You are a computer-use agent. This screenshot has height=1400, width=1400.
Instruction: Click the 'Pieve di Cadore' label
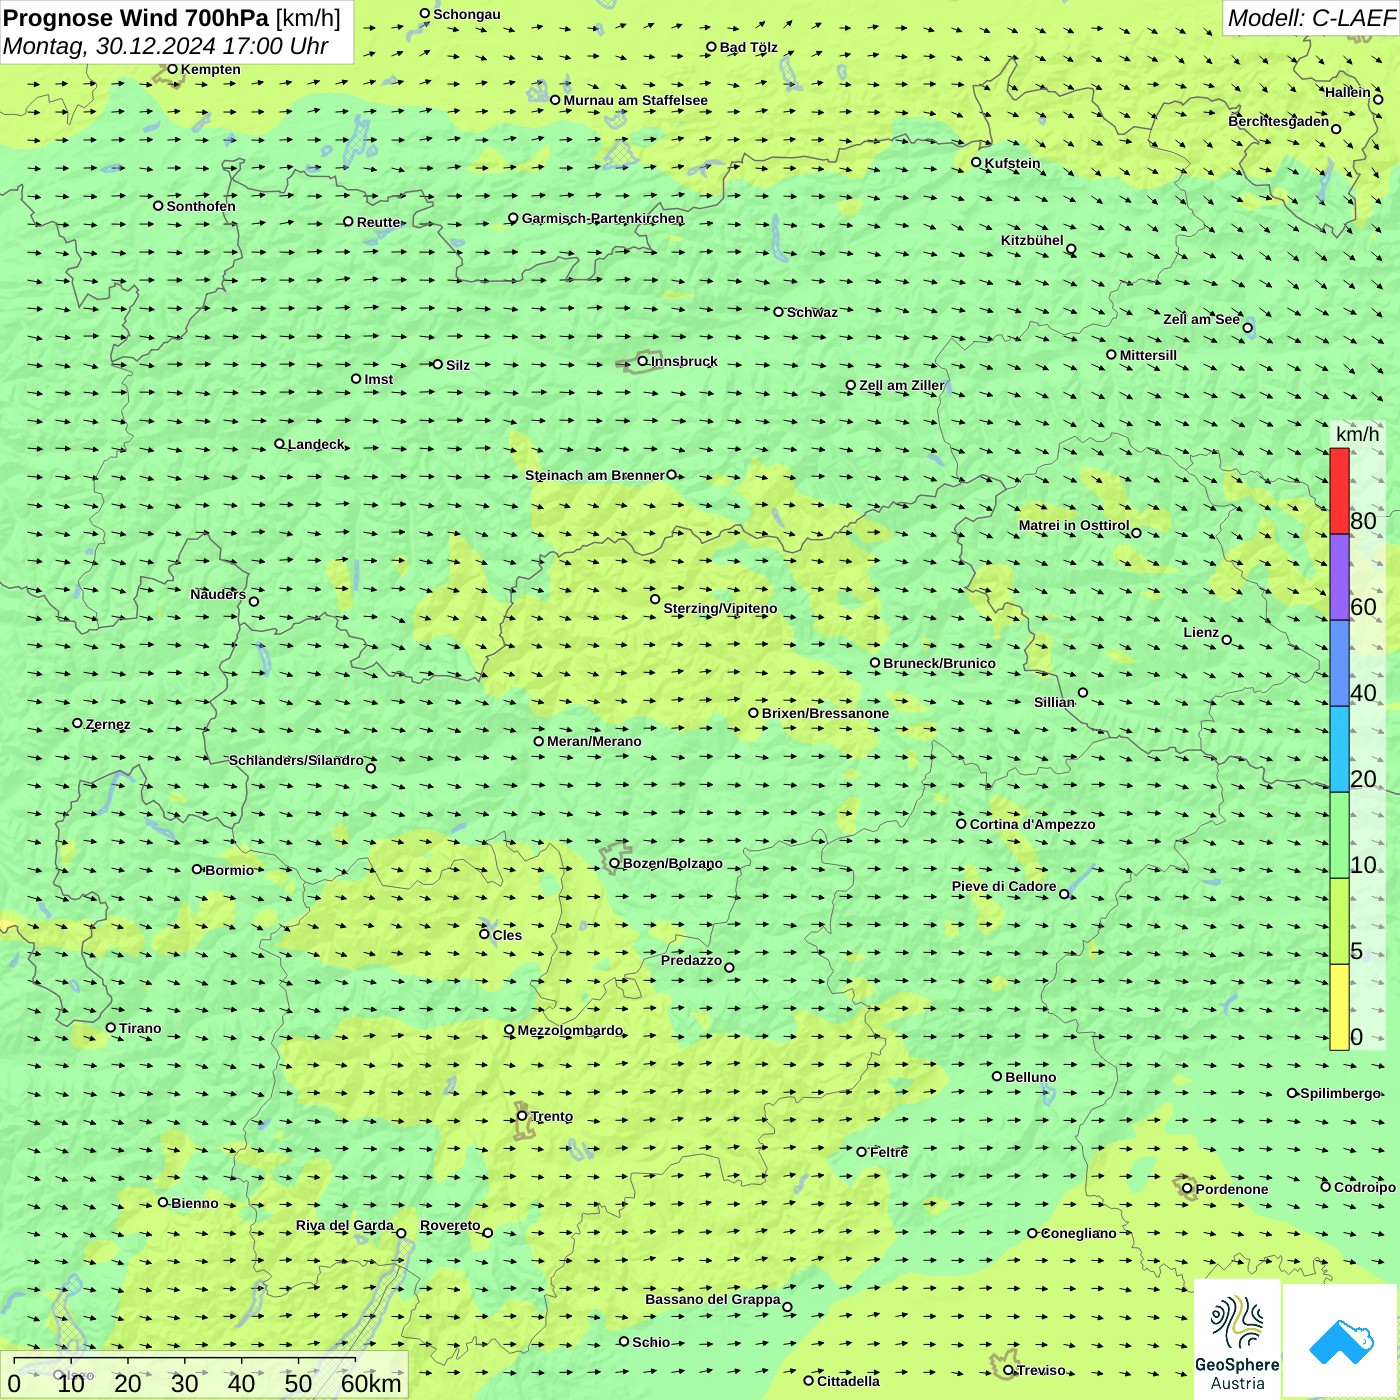coord(1004,886)
